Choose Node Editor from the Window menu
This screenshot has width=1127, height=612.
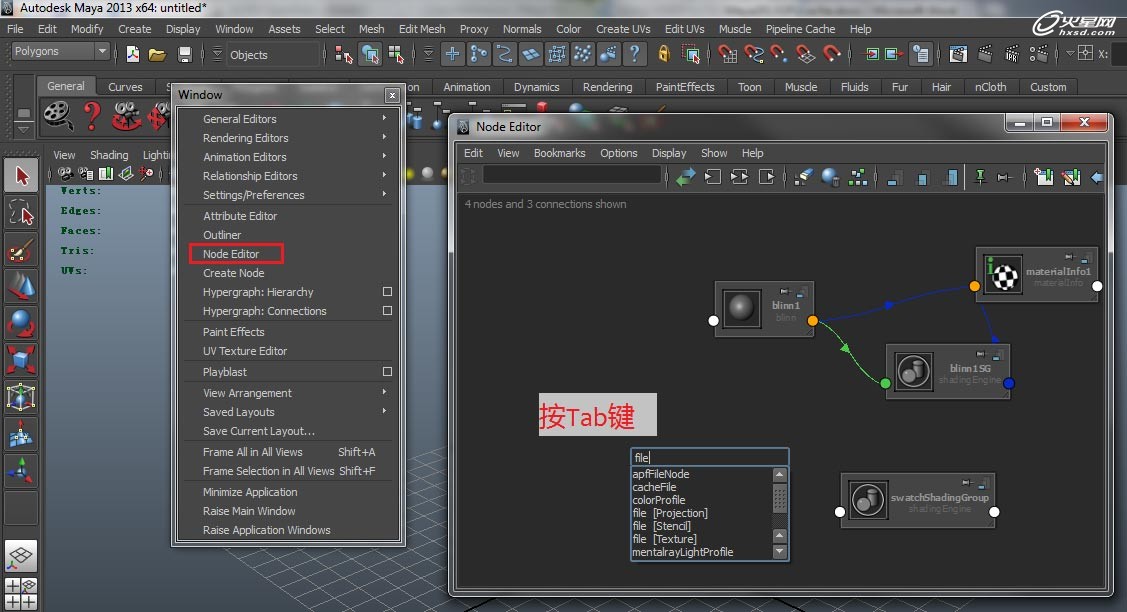point(231,254)
